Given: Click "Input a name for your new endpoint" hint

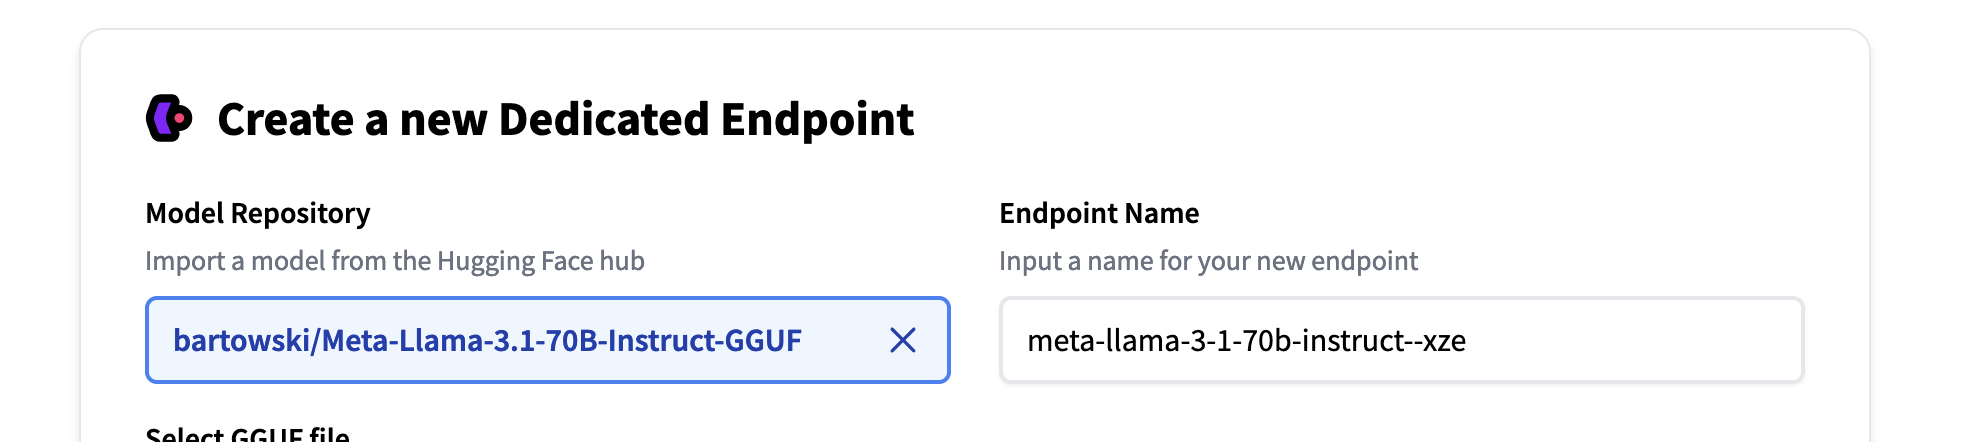Looking at the screenshot, I should 1208,261.
